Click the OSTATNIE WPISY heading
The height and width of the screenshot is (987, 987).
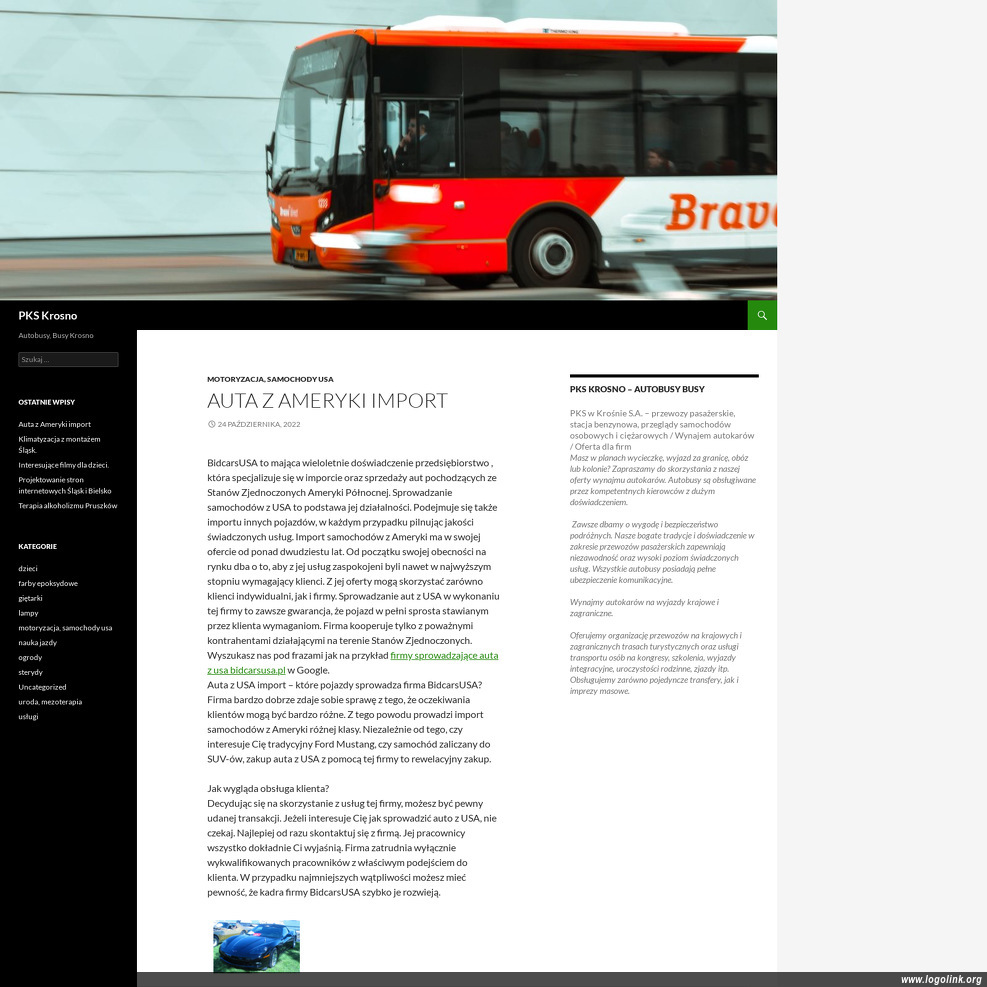[x=47, y=402]
